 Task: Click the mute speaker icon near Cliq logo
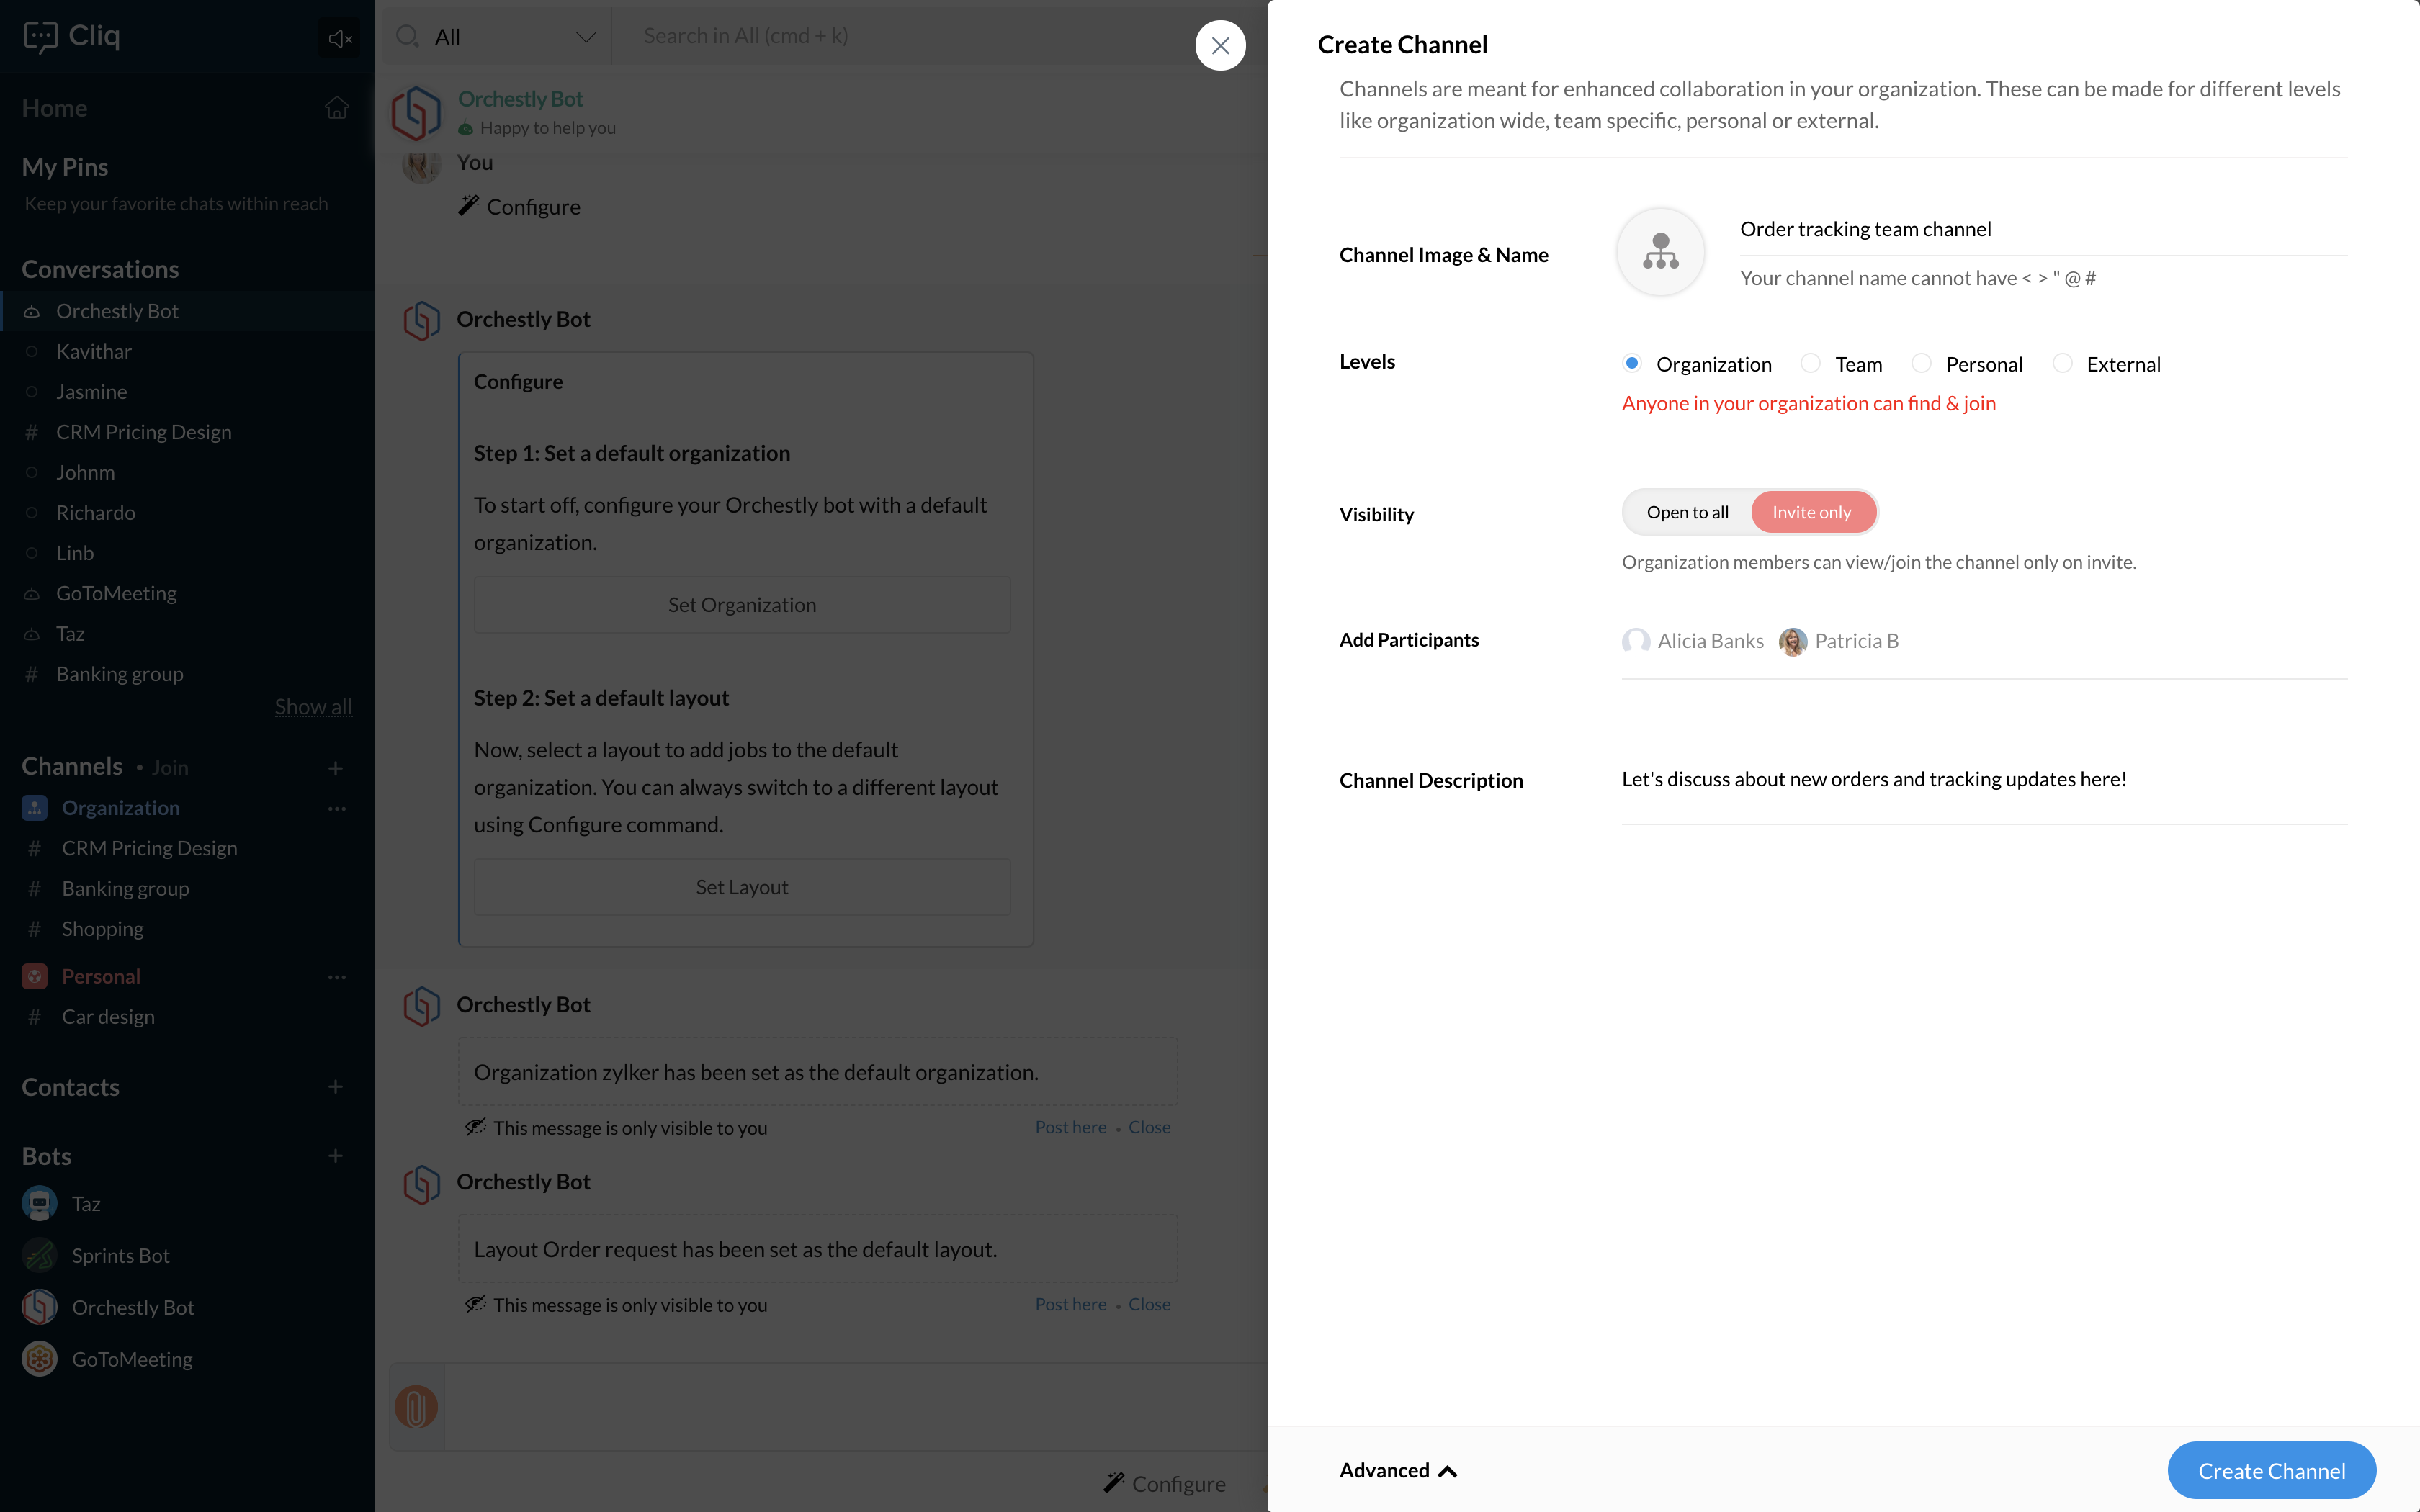click(339, 38)
